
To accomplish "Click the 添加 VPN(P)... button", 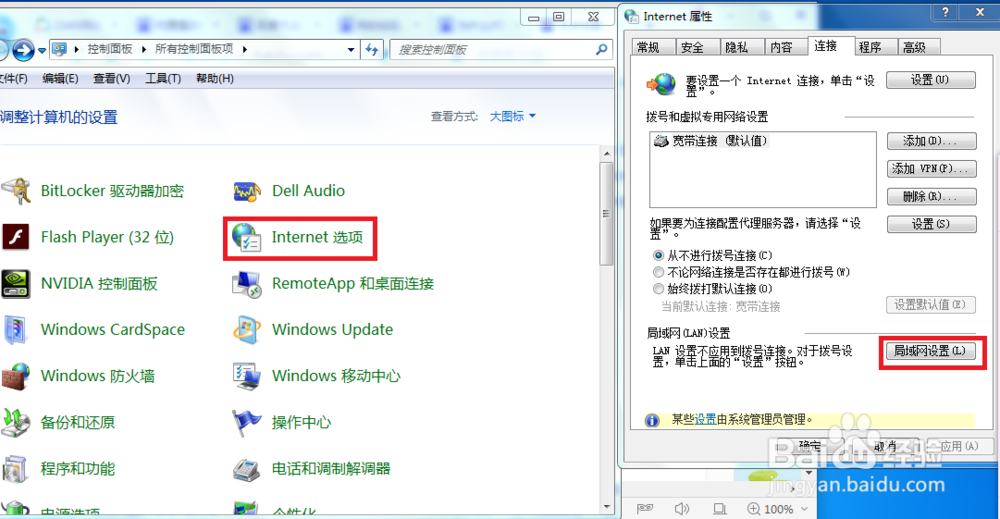I will pos(931,168).
